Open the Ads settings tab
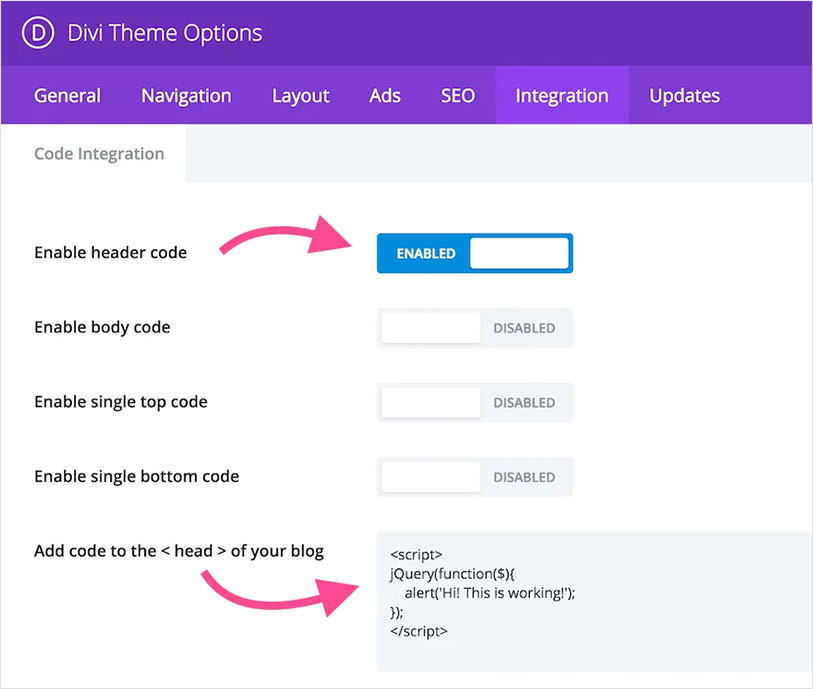Image resolution: width=813 pixels, height=689 pixels. [384, 95]
